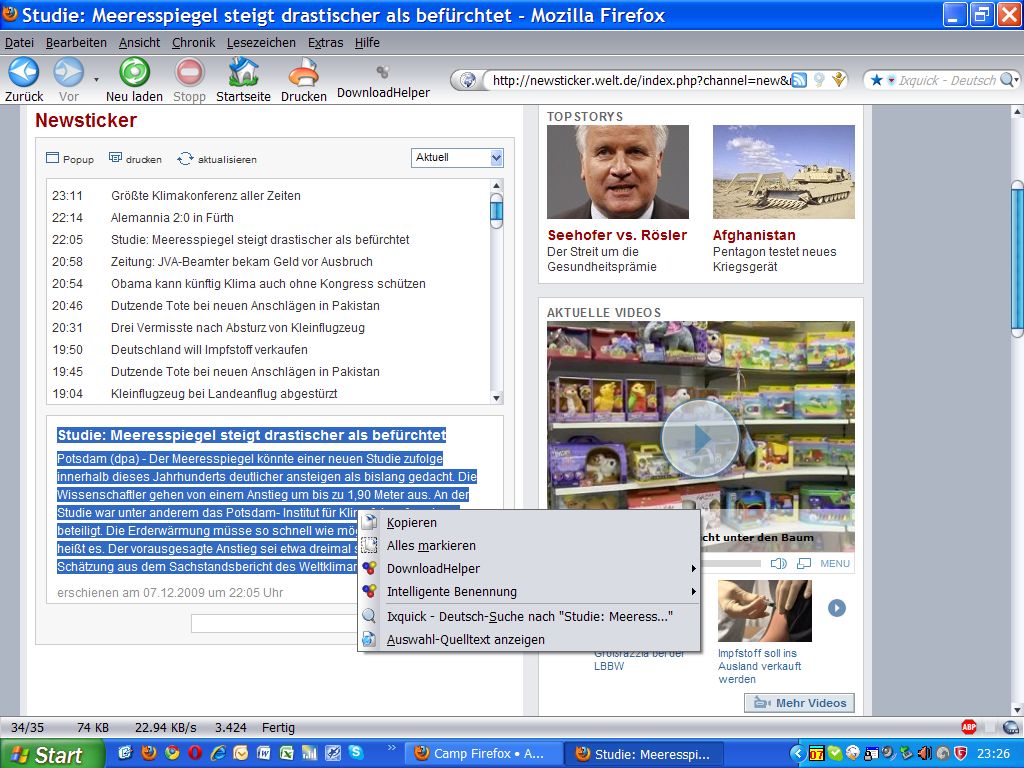Viewport: 1024px width, 768px height.
Task: Click the Ixquick search field
Action: click(948, 80)
